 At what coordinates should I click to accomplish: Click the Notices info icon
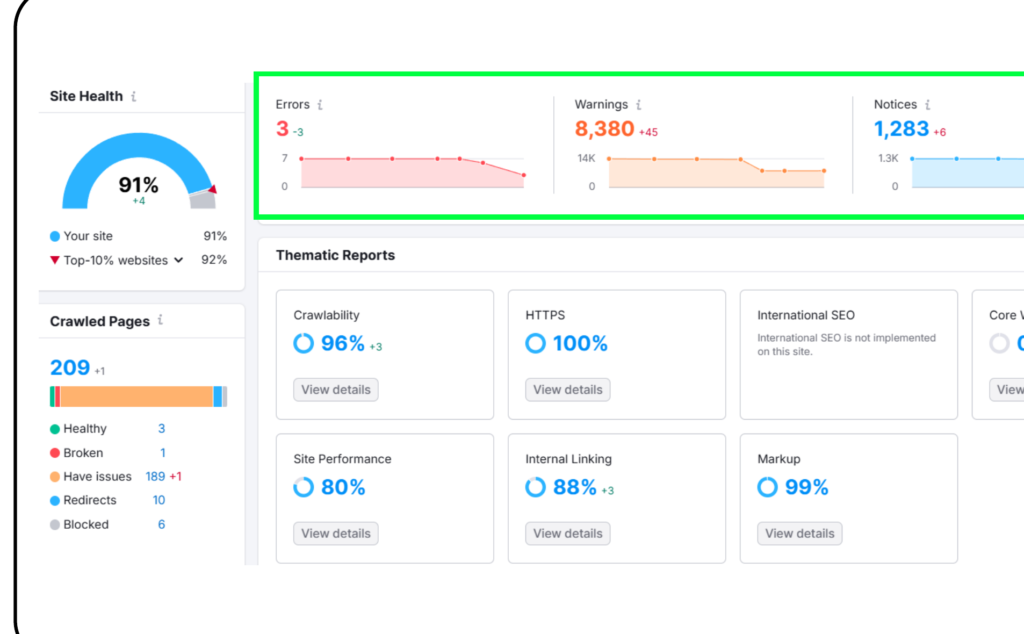[x=927, y=104]
